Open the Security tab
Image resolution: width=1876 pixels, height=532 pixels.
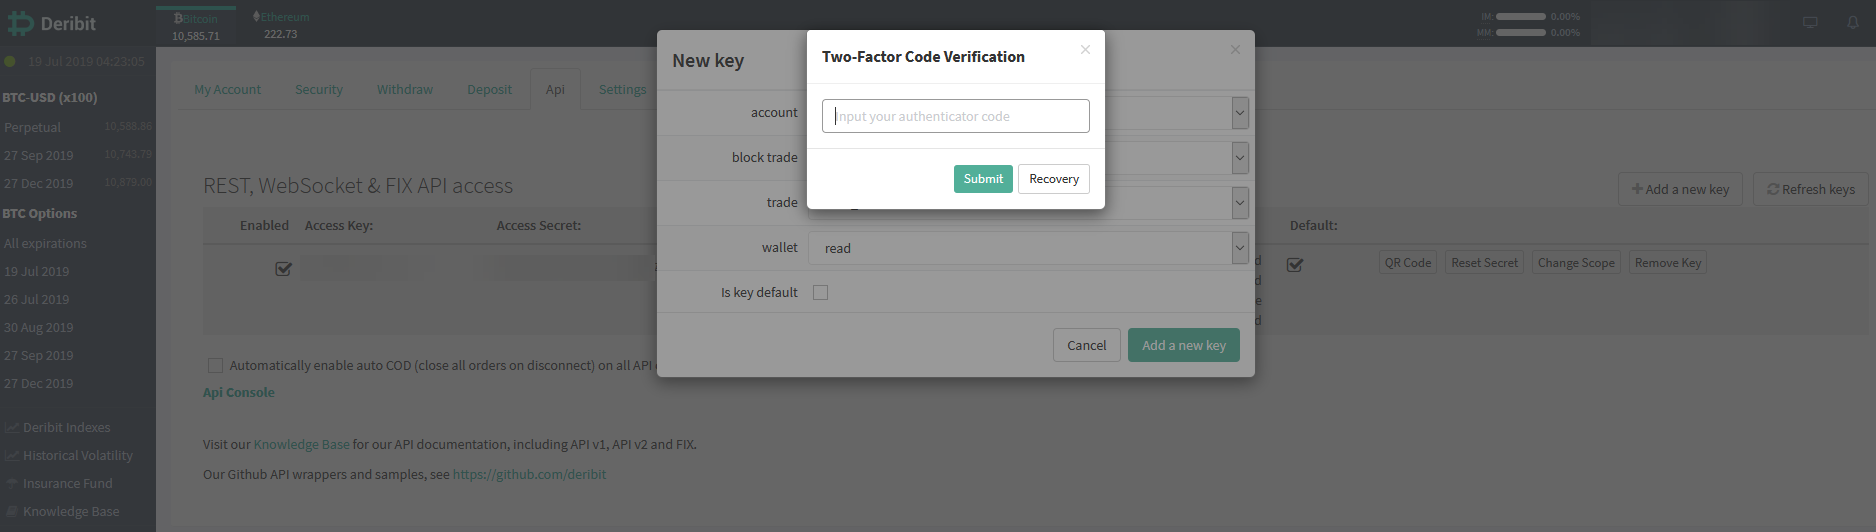click(x=318, y=89)
